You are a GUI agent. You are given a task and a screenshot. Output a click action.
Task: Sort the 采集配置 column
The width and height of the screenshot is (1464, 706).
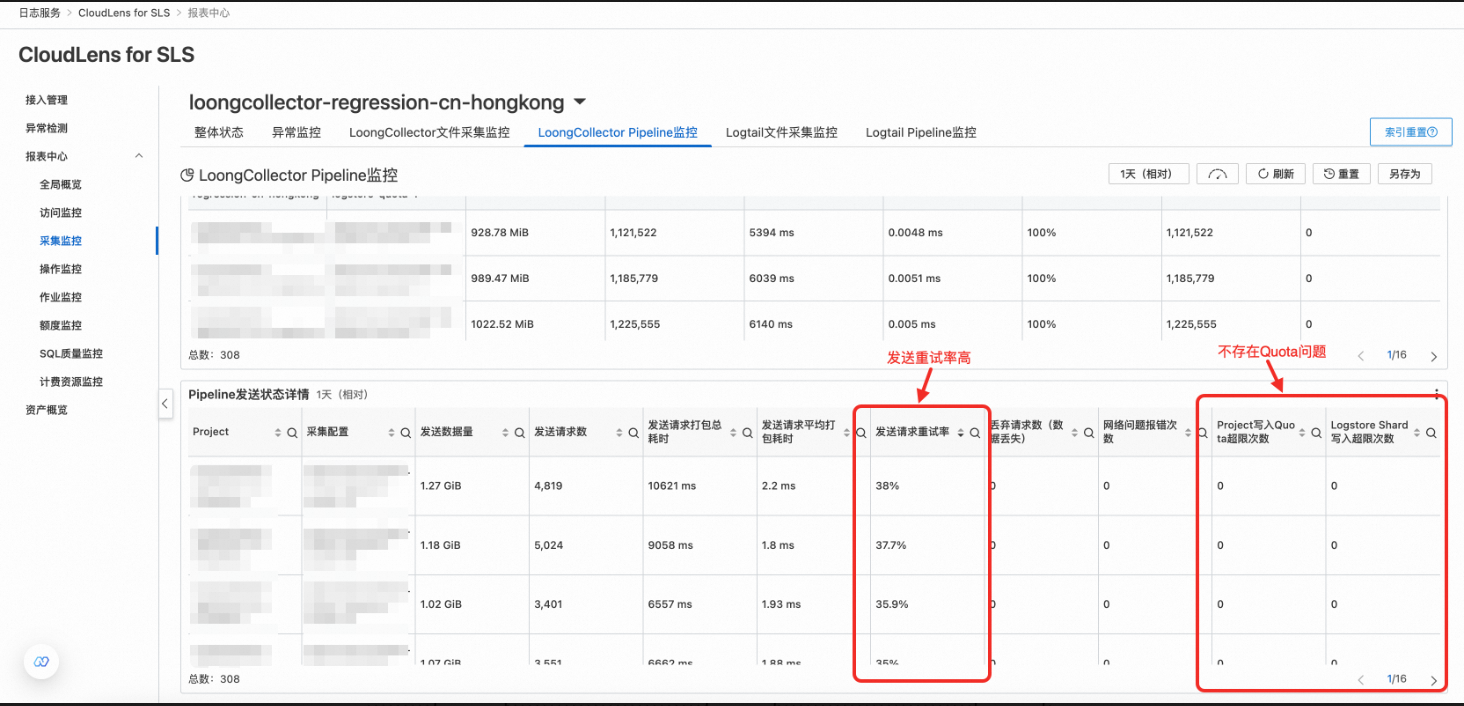click(x=391, y=433)
